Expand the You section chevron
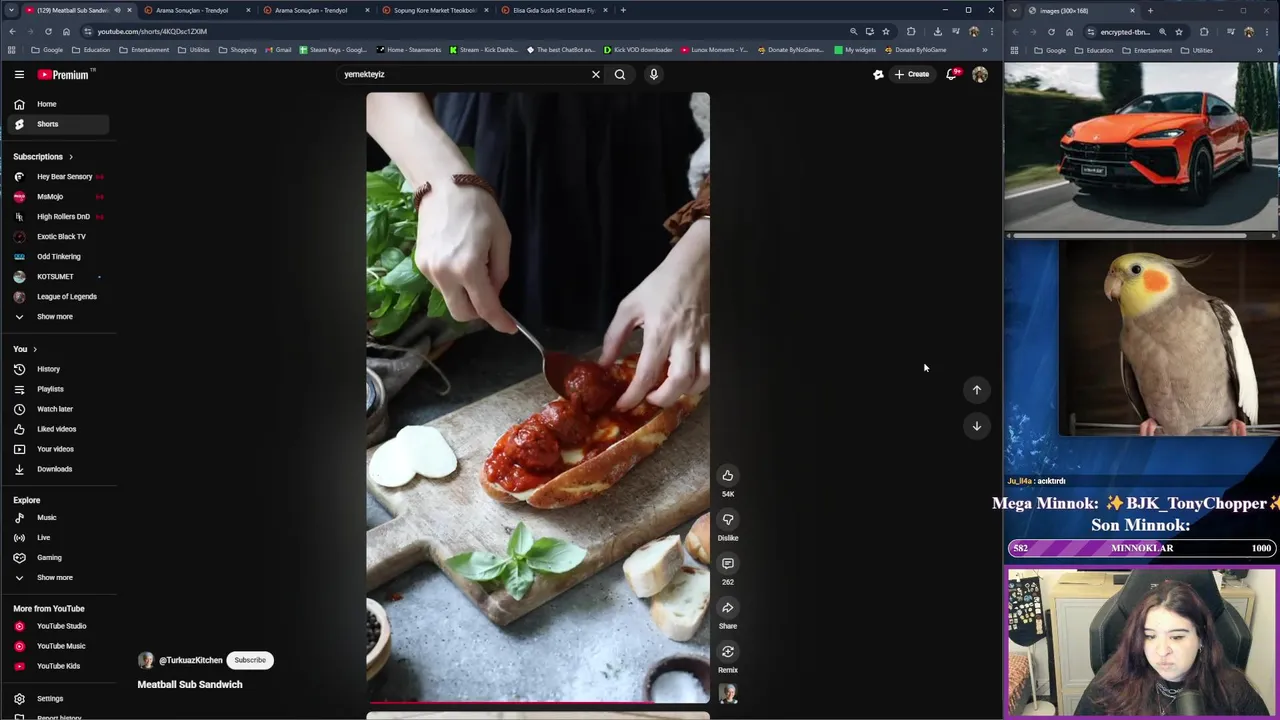Image resolution: width=1280 pixels, height=720 pixels. point(35,349)
